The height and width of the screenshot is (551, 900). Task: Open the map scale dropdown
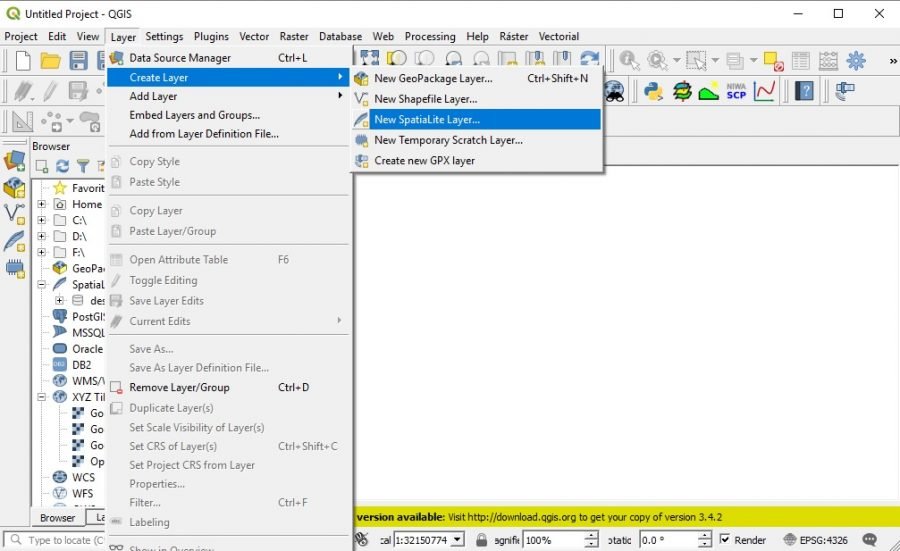tap(457, 540)
